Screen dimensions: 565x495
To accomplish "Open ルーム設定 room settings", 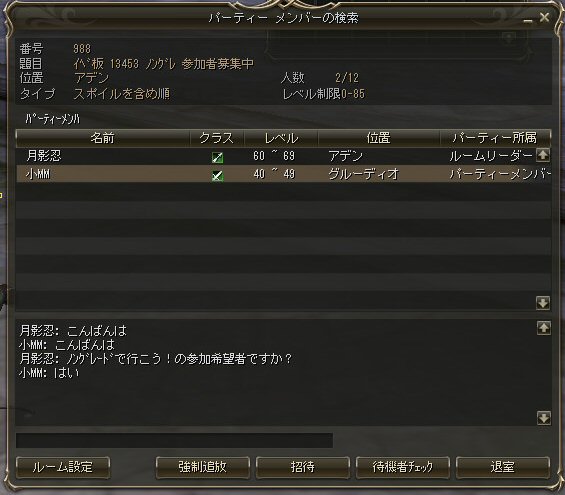I will point(63,467).
